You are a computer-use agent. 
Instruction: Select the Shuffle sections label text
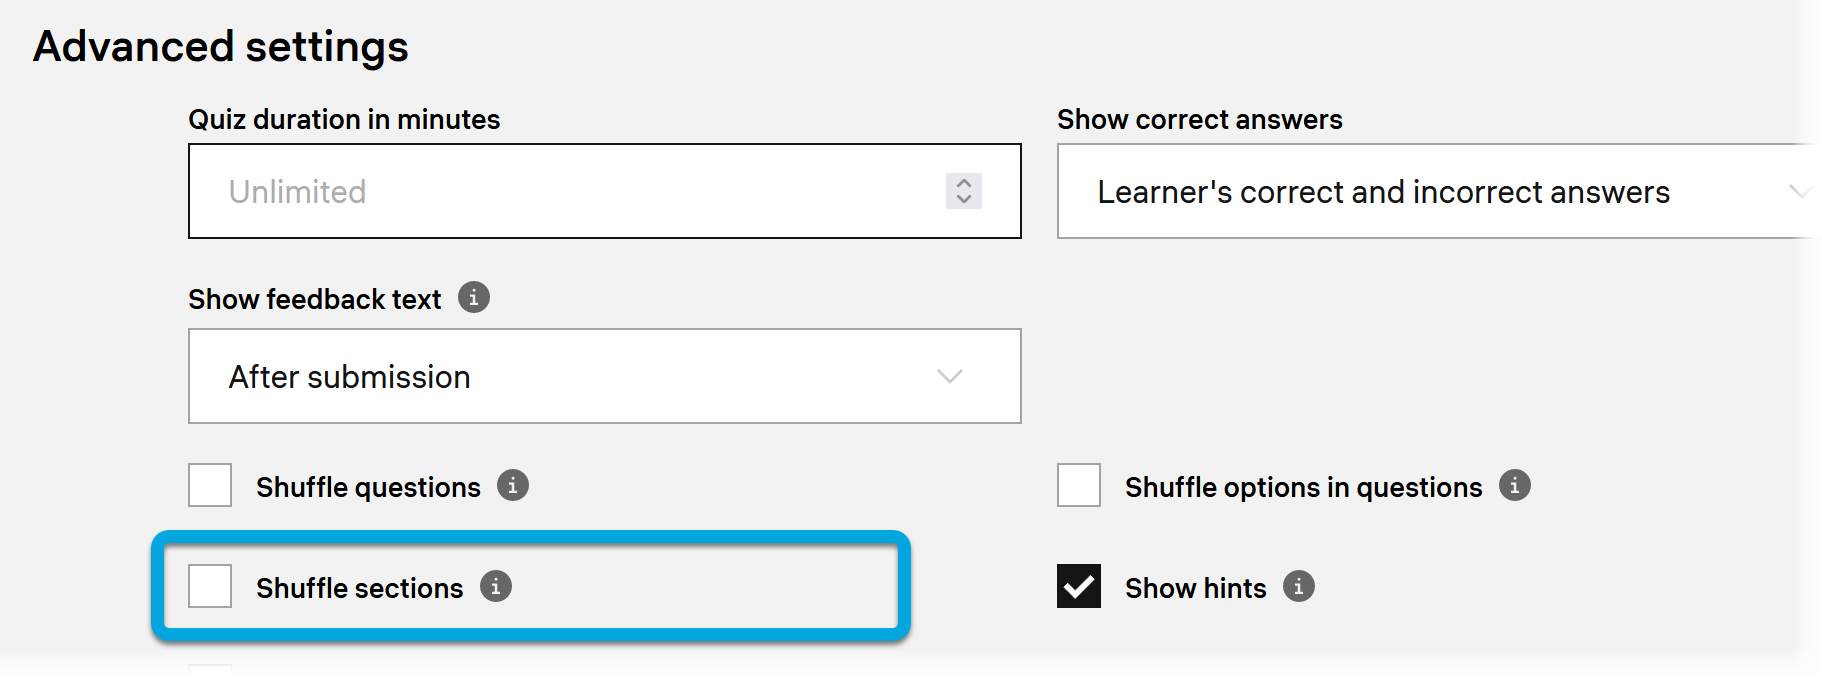coord(359,589)
